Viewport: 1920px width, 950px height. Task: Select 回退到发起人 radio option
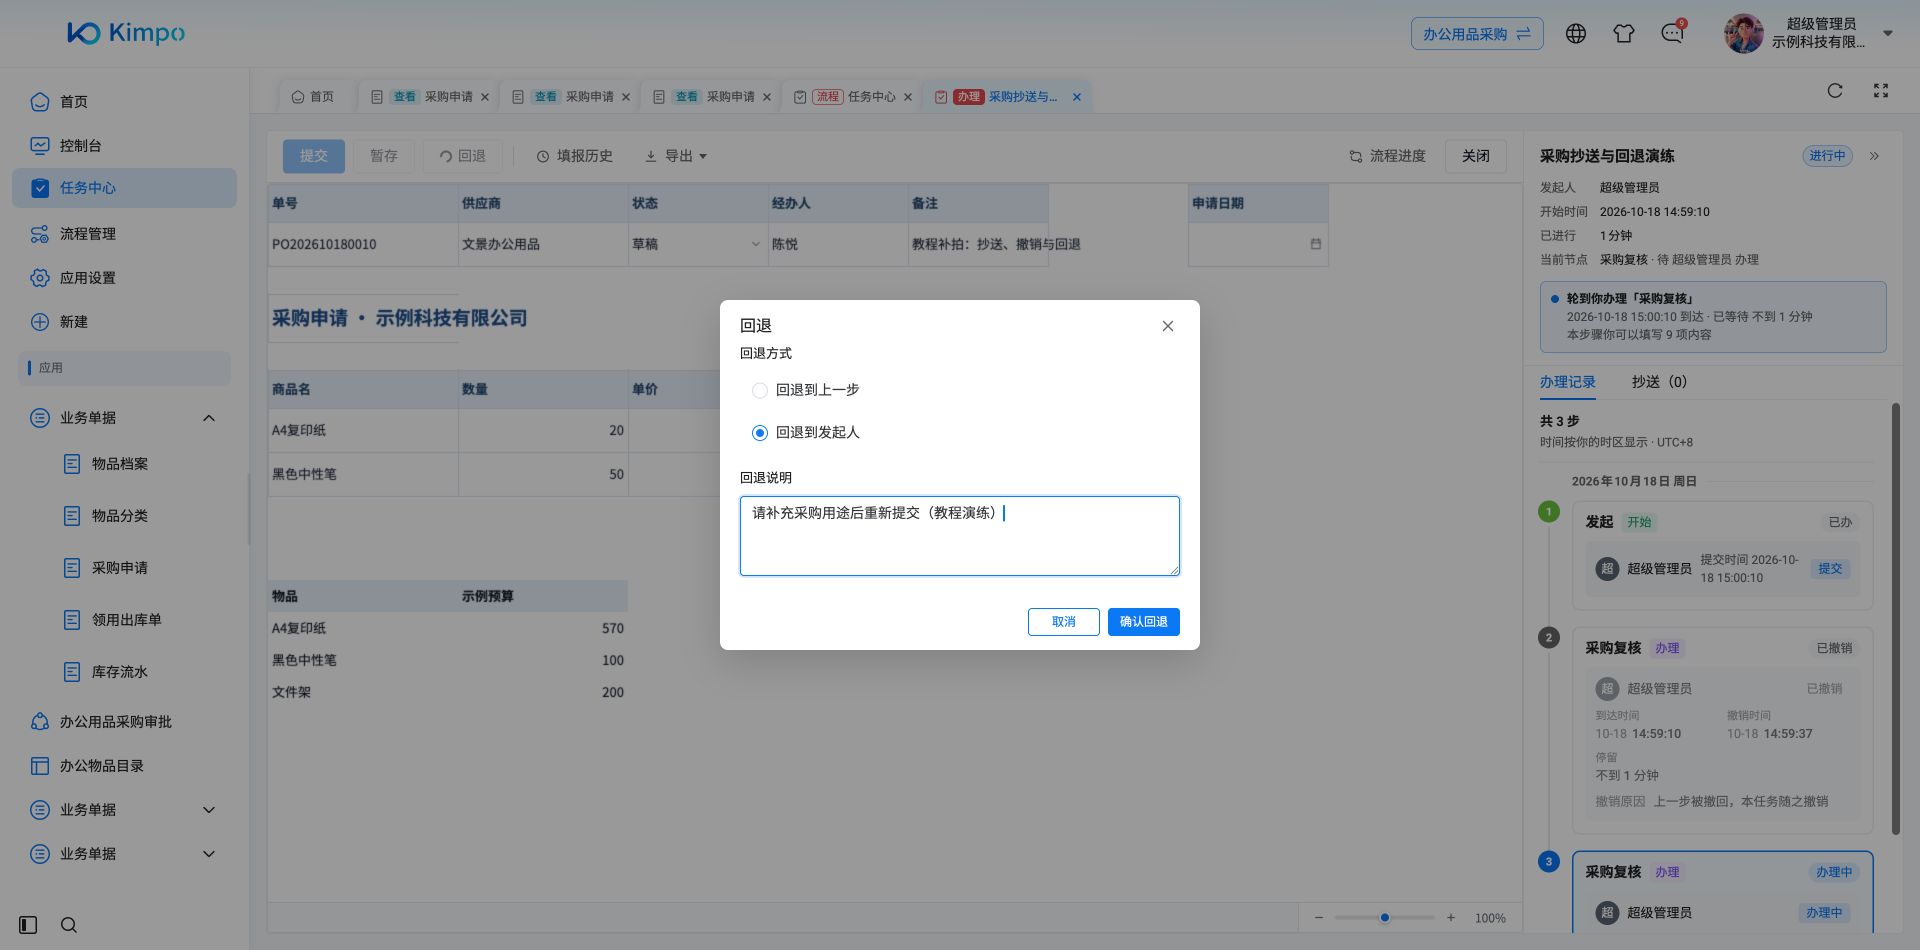pyautogui.click(x=760, y=433)
